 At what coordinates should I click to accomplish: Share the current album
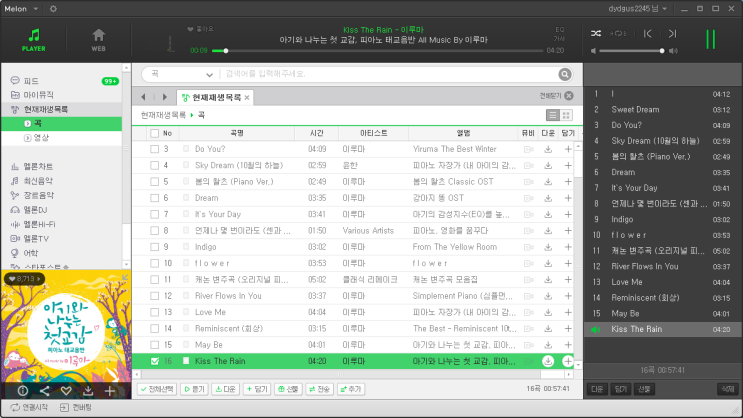point(45,391)
